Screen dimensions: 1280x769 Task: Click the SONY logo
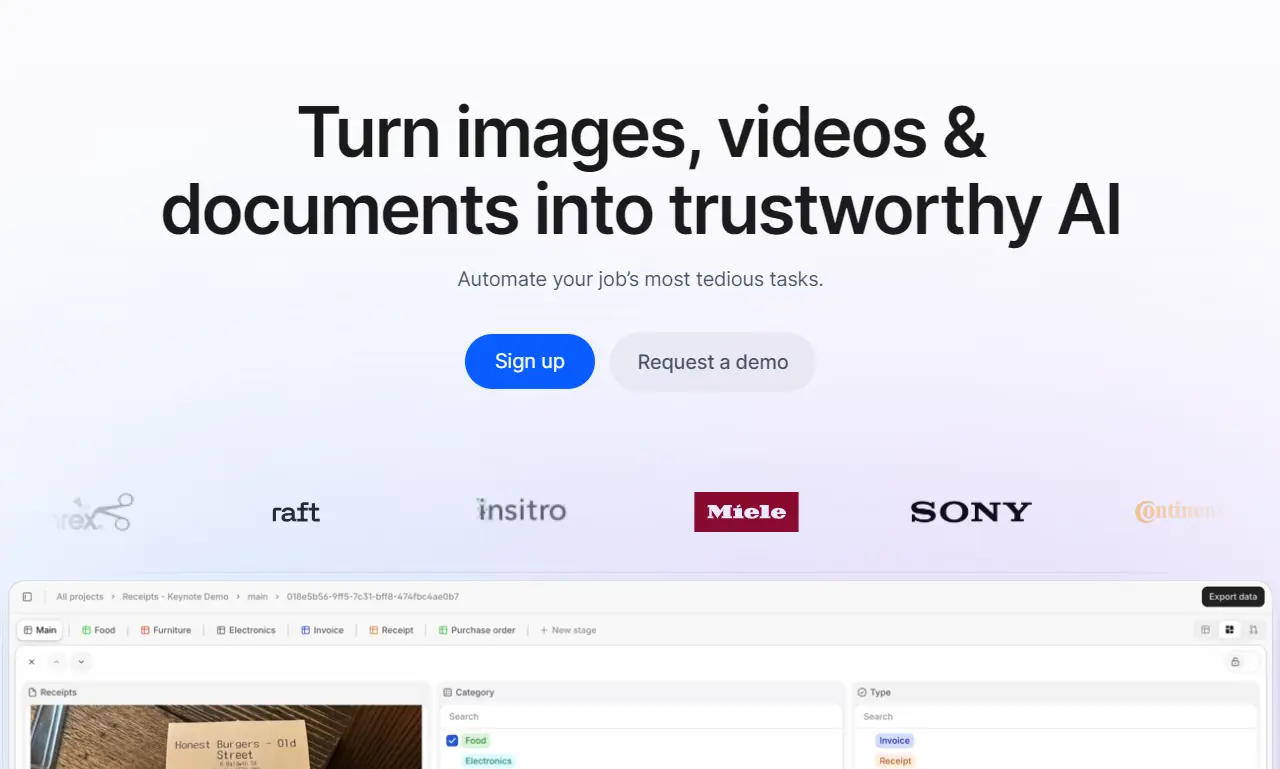(971, 512)
